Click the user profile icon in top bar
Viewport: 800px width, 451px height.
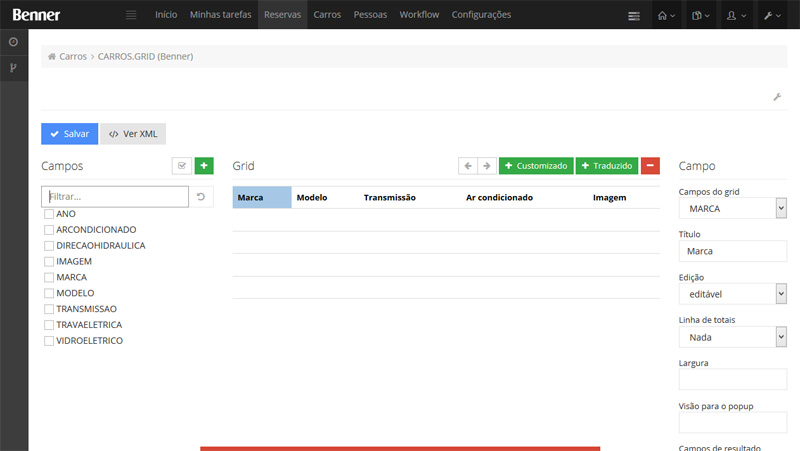tap(736, 15)
